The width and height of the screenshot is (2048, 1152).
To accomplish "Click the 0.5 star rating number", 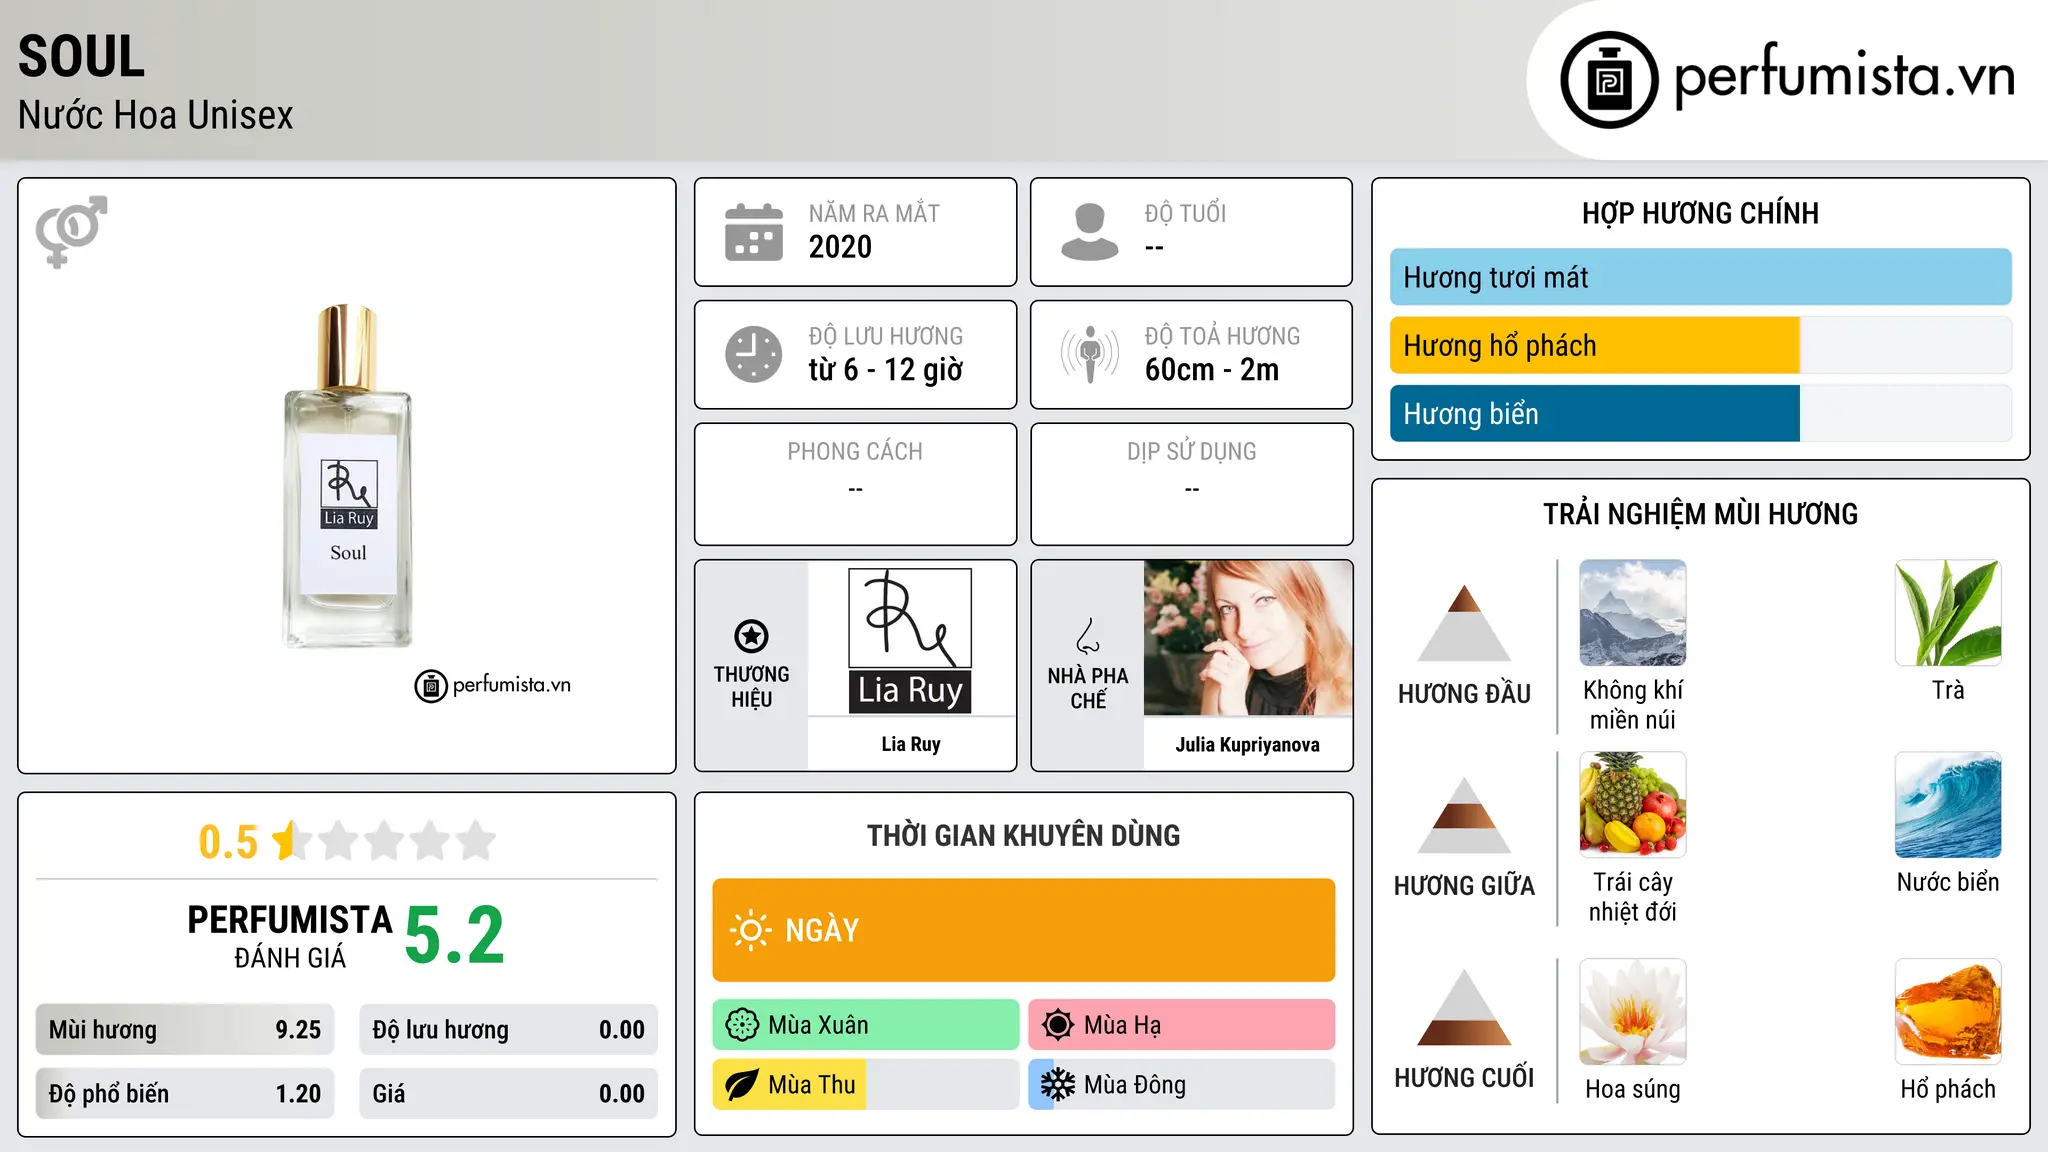I will [x=228, y=842].
